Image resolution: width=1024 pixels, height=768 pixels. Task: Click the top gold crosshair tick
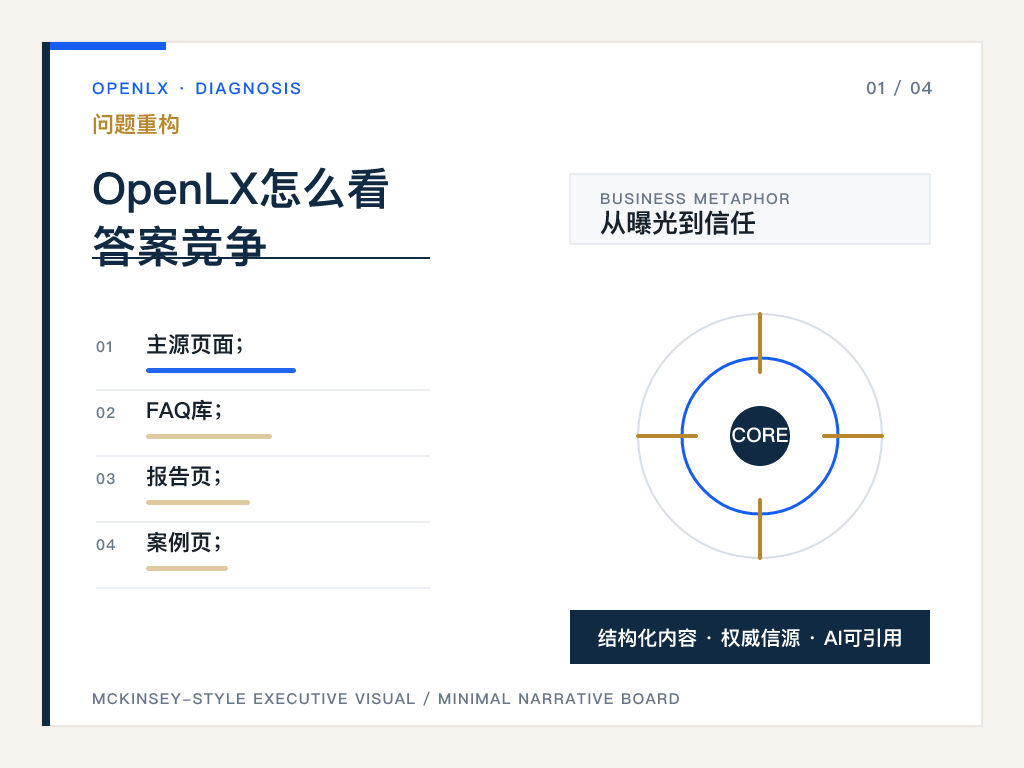click(x=760, y=343)
